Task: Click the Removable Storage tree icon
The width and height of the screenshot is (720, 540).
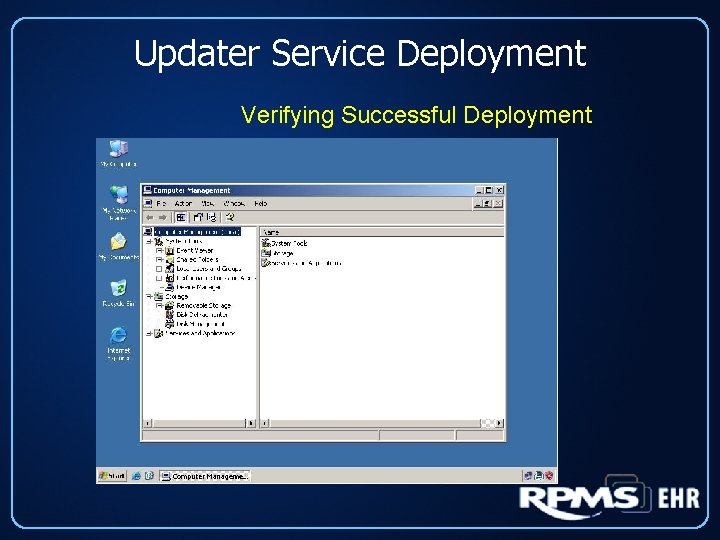Action: click(x=169, y=306)
